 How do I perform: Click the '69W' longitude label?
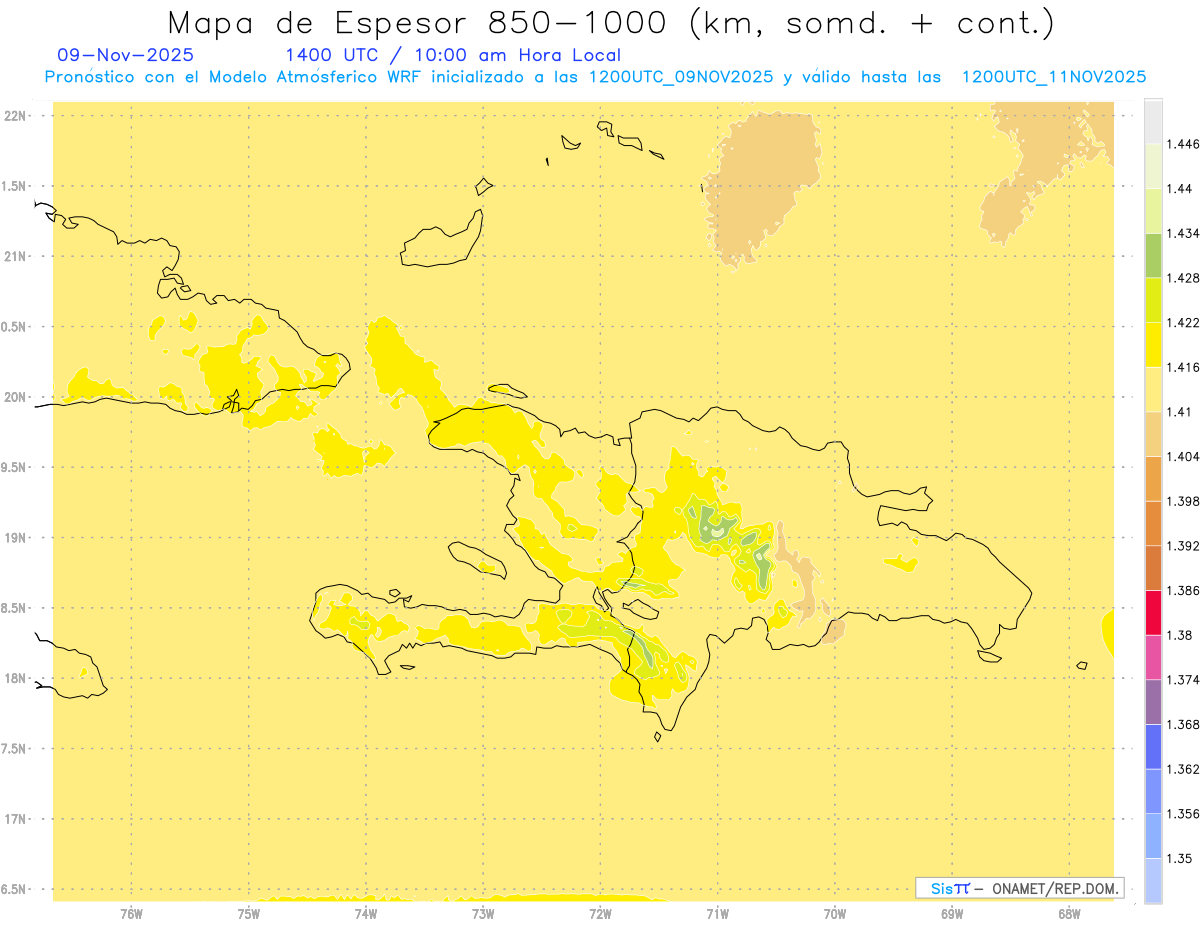pyautogui.click(x=952, y=914)
